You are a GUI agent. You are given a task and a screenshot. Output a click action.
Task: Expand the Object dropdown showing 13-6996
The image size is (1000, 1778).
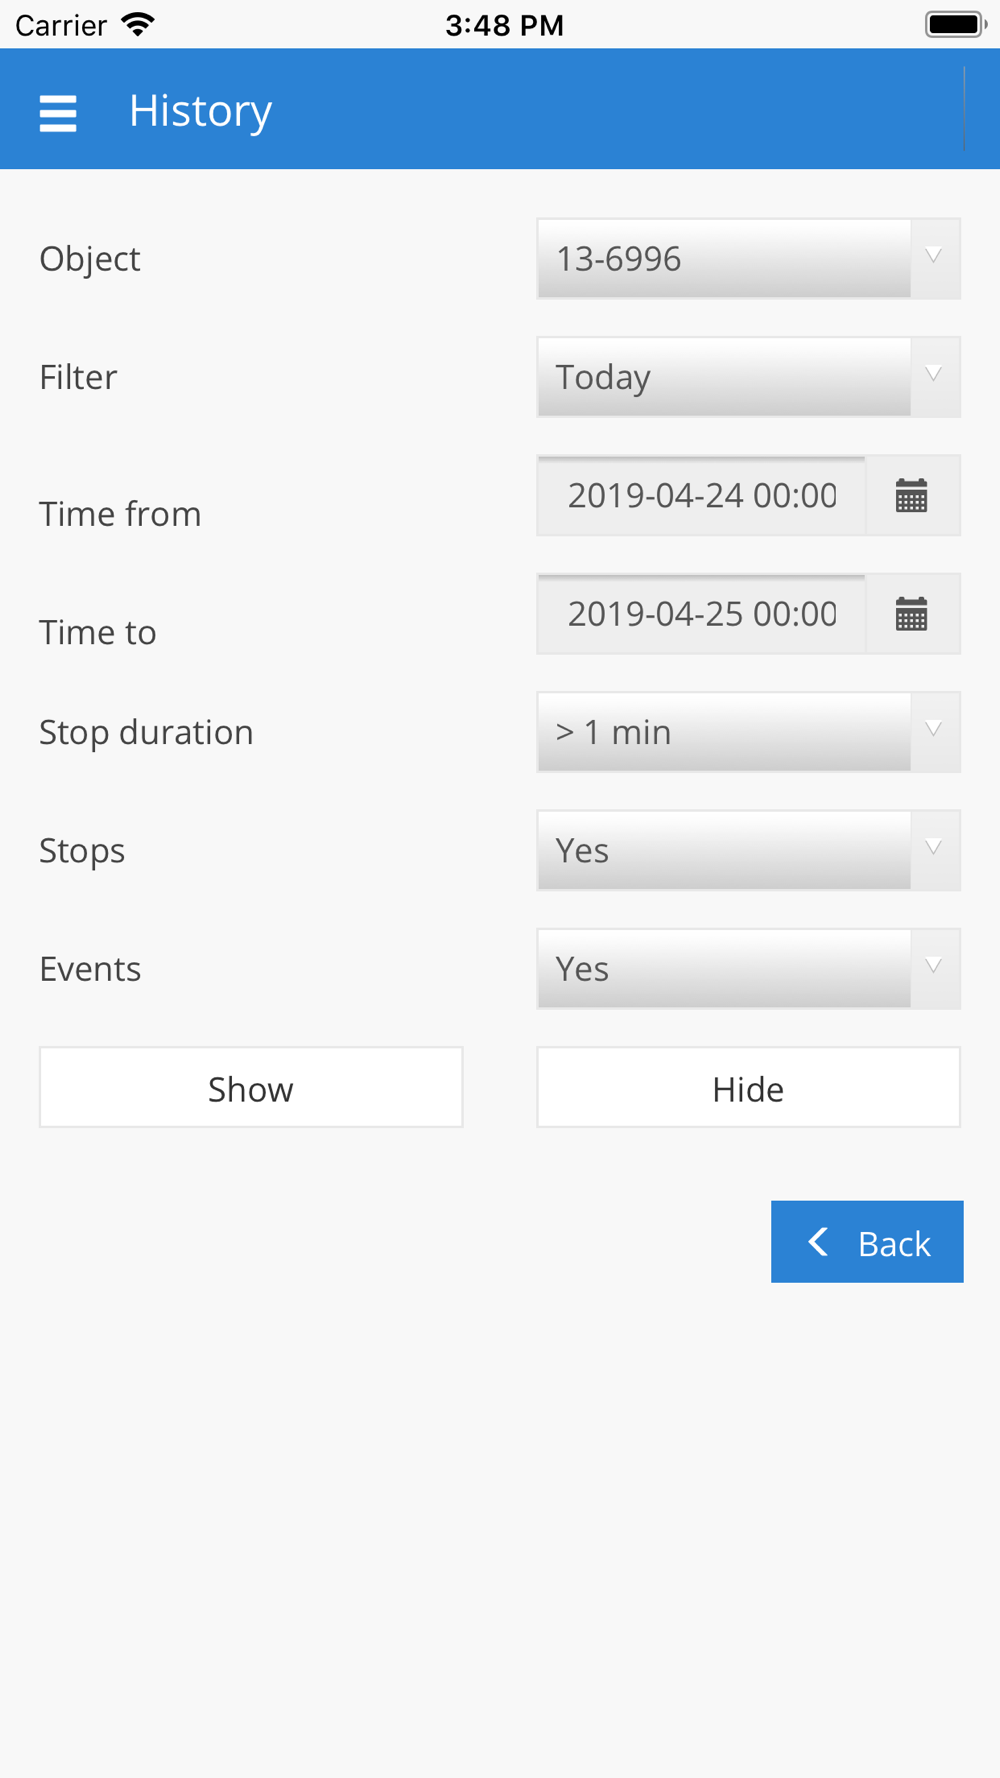(x=748, y=258)
